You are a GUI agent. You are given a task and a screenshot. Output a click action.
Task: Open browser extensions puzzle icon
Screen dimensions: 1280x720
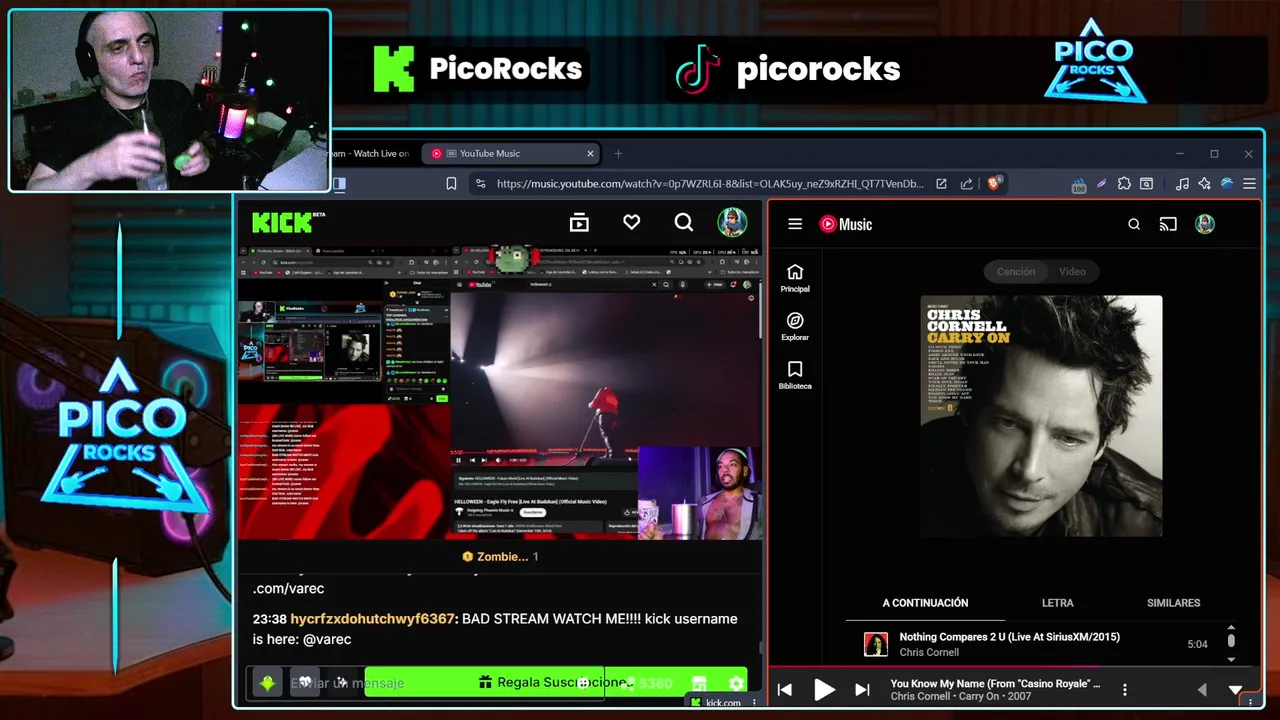point(1124,183)
